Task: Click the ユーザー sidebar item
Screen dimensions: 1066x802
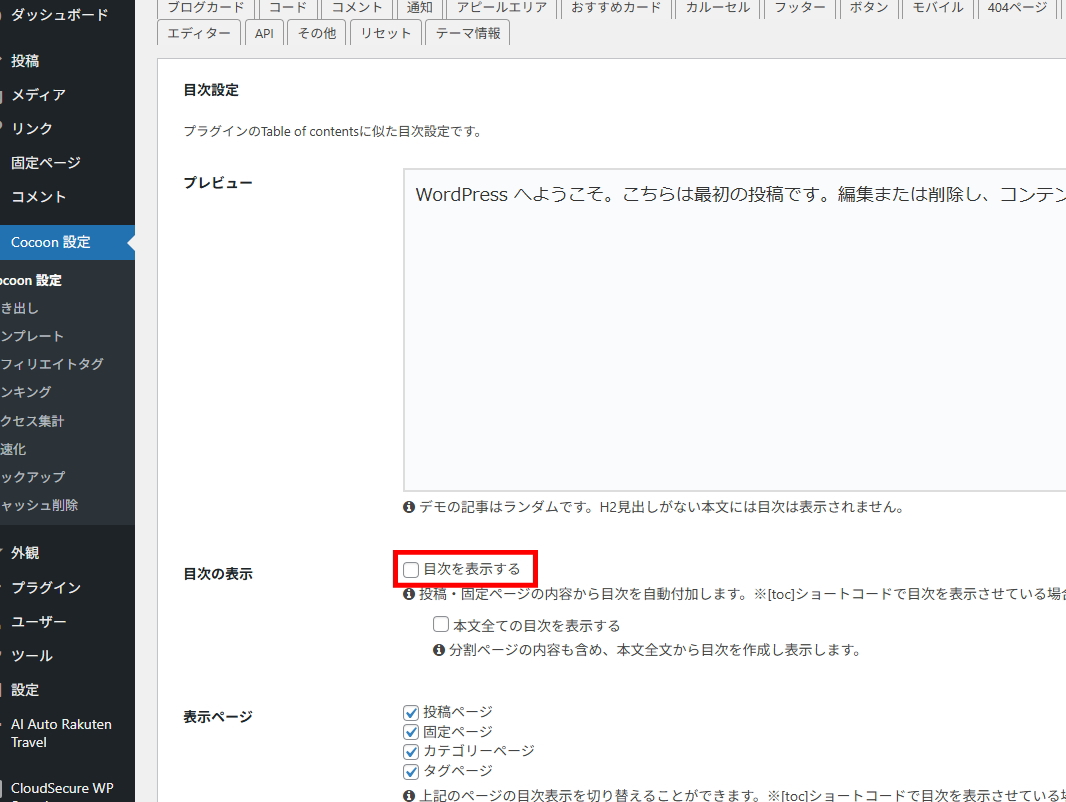Action: coord(39,622)
